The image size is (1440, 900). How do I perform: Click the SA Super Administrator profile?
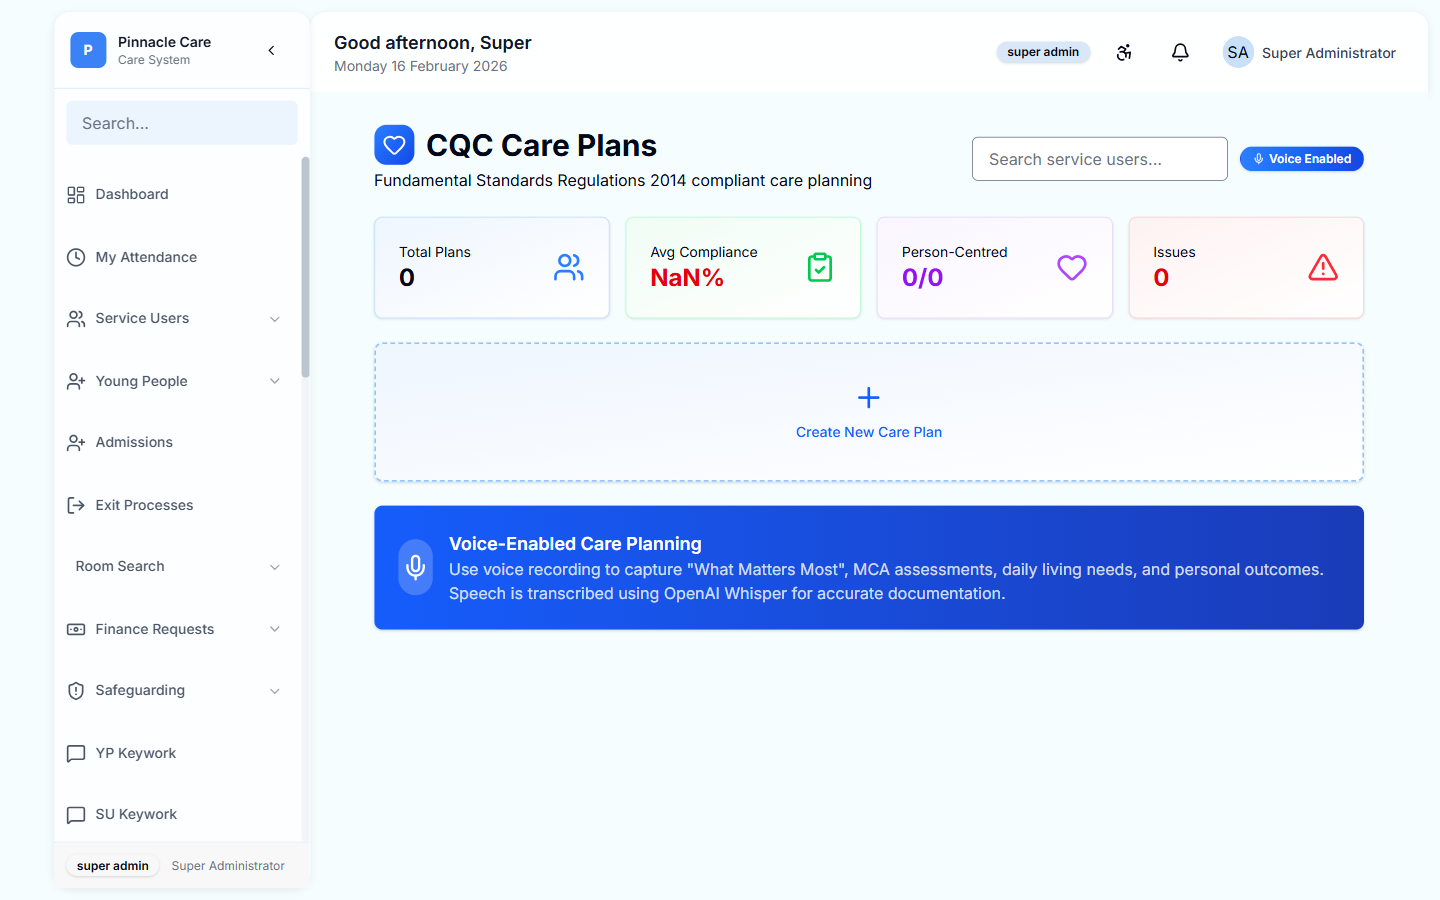(x=1309, y=52)
